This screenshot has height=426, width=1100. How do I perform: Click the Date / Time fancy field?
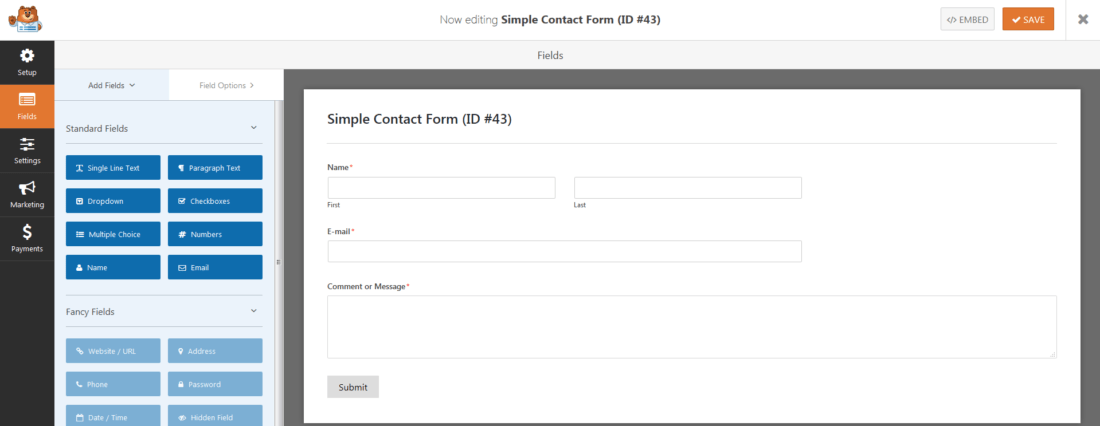click(113, 417)
